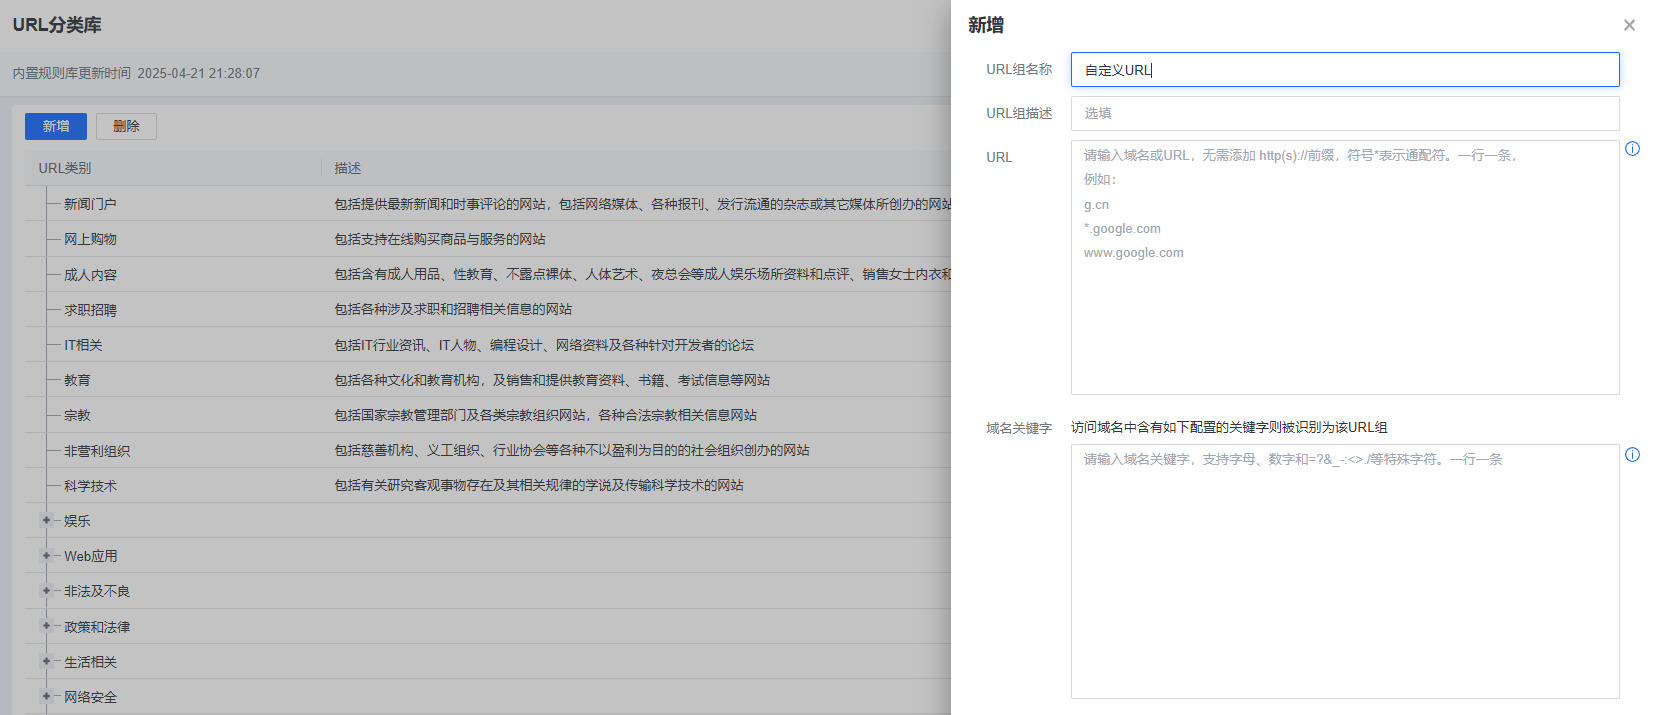Select the 非营利组织 category row
The image size is (1655, 715).
tap(97, 451)
